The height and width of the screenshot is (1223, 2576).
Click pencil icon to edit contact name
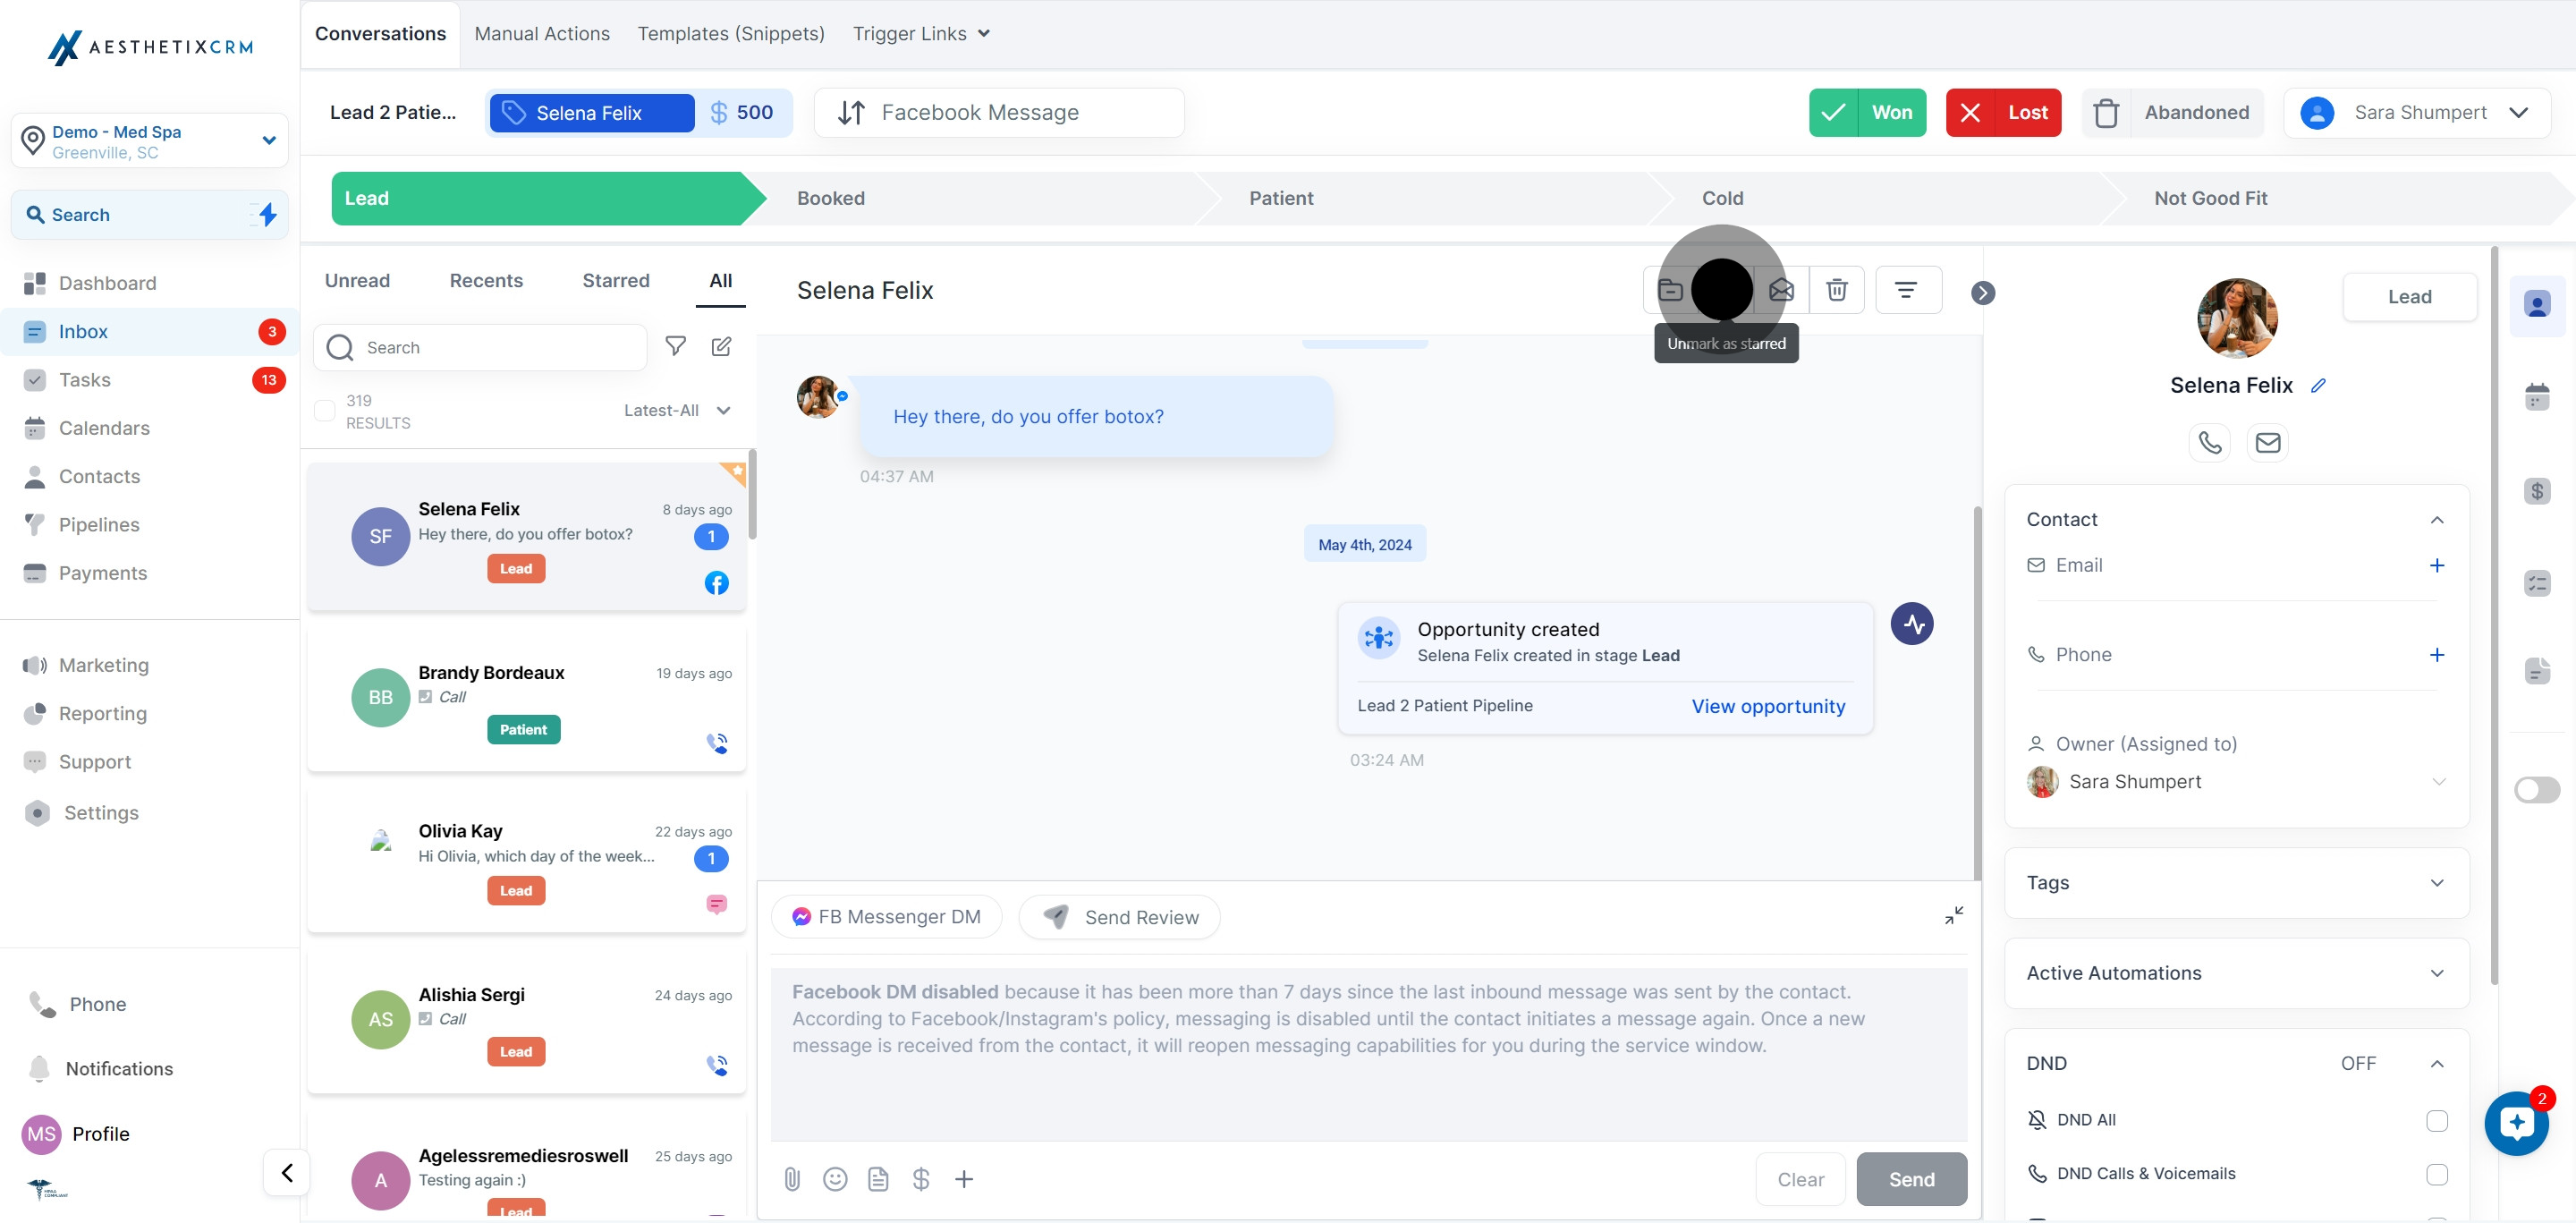click(2318, 386)
